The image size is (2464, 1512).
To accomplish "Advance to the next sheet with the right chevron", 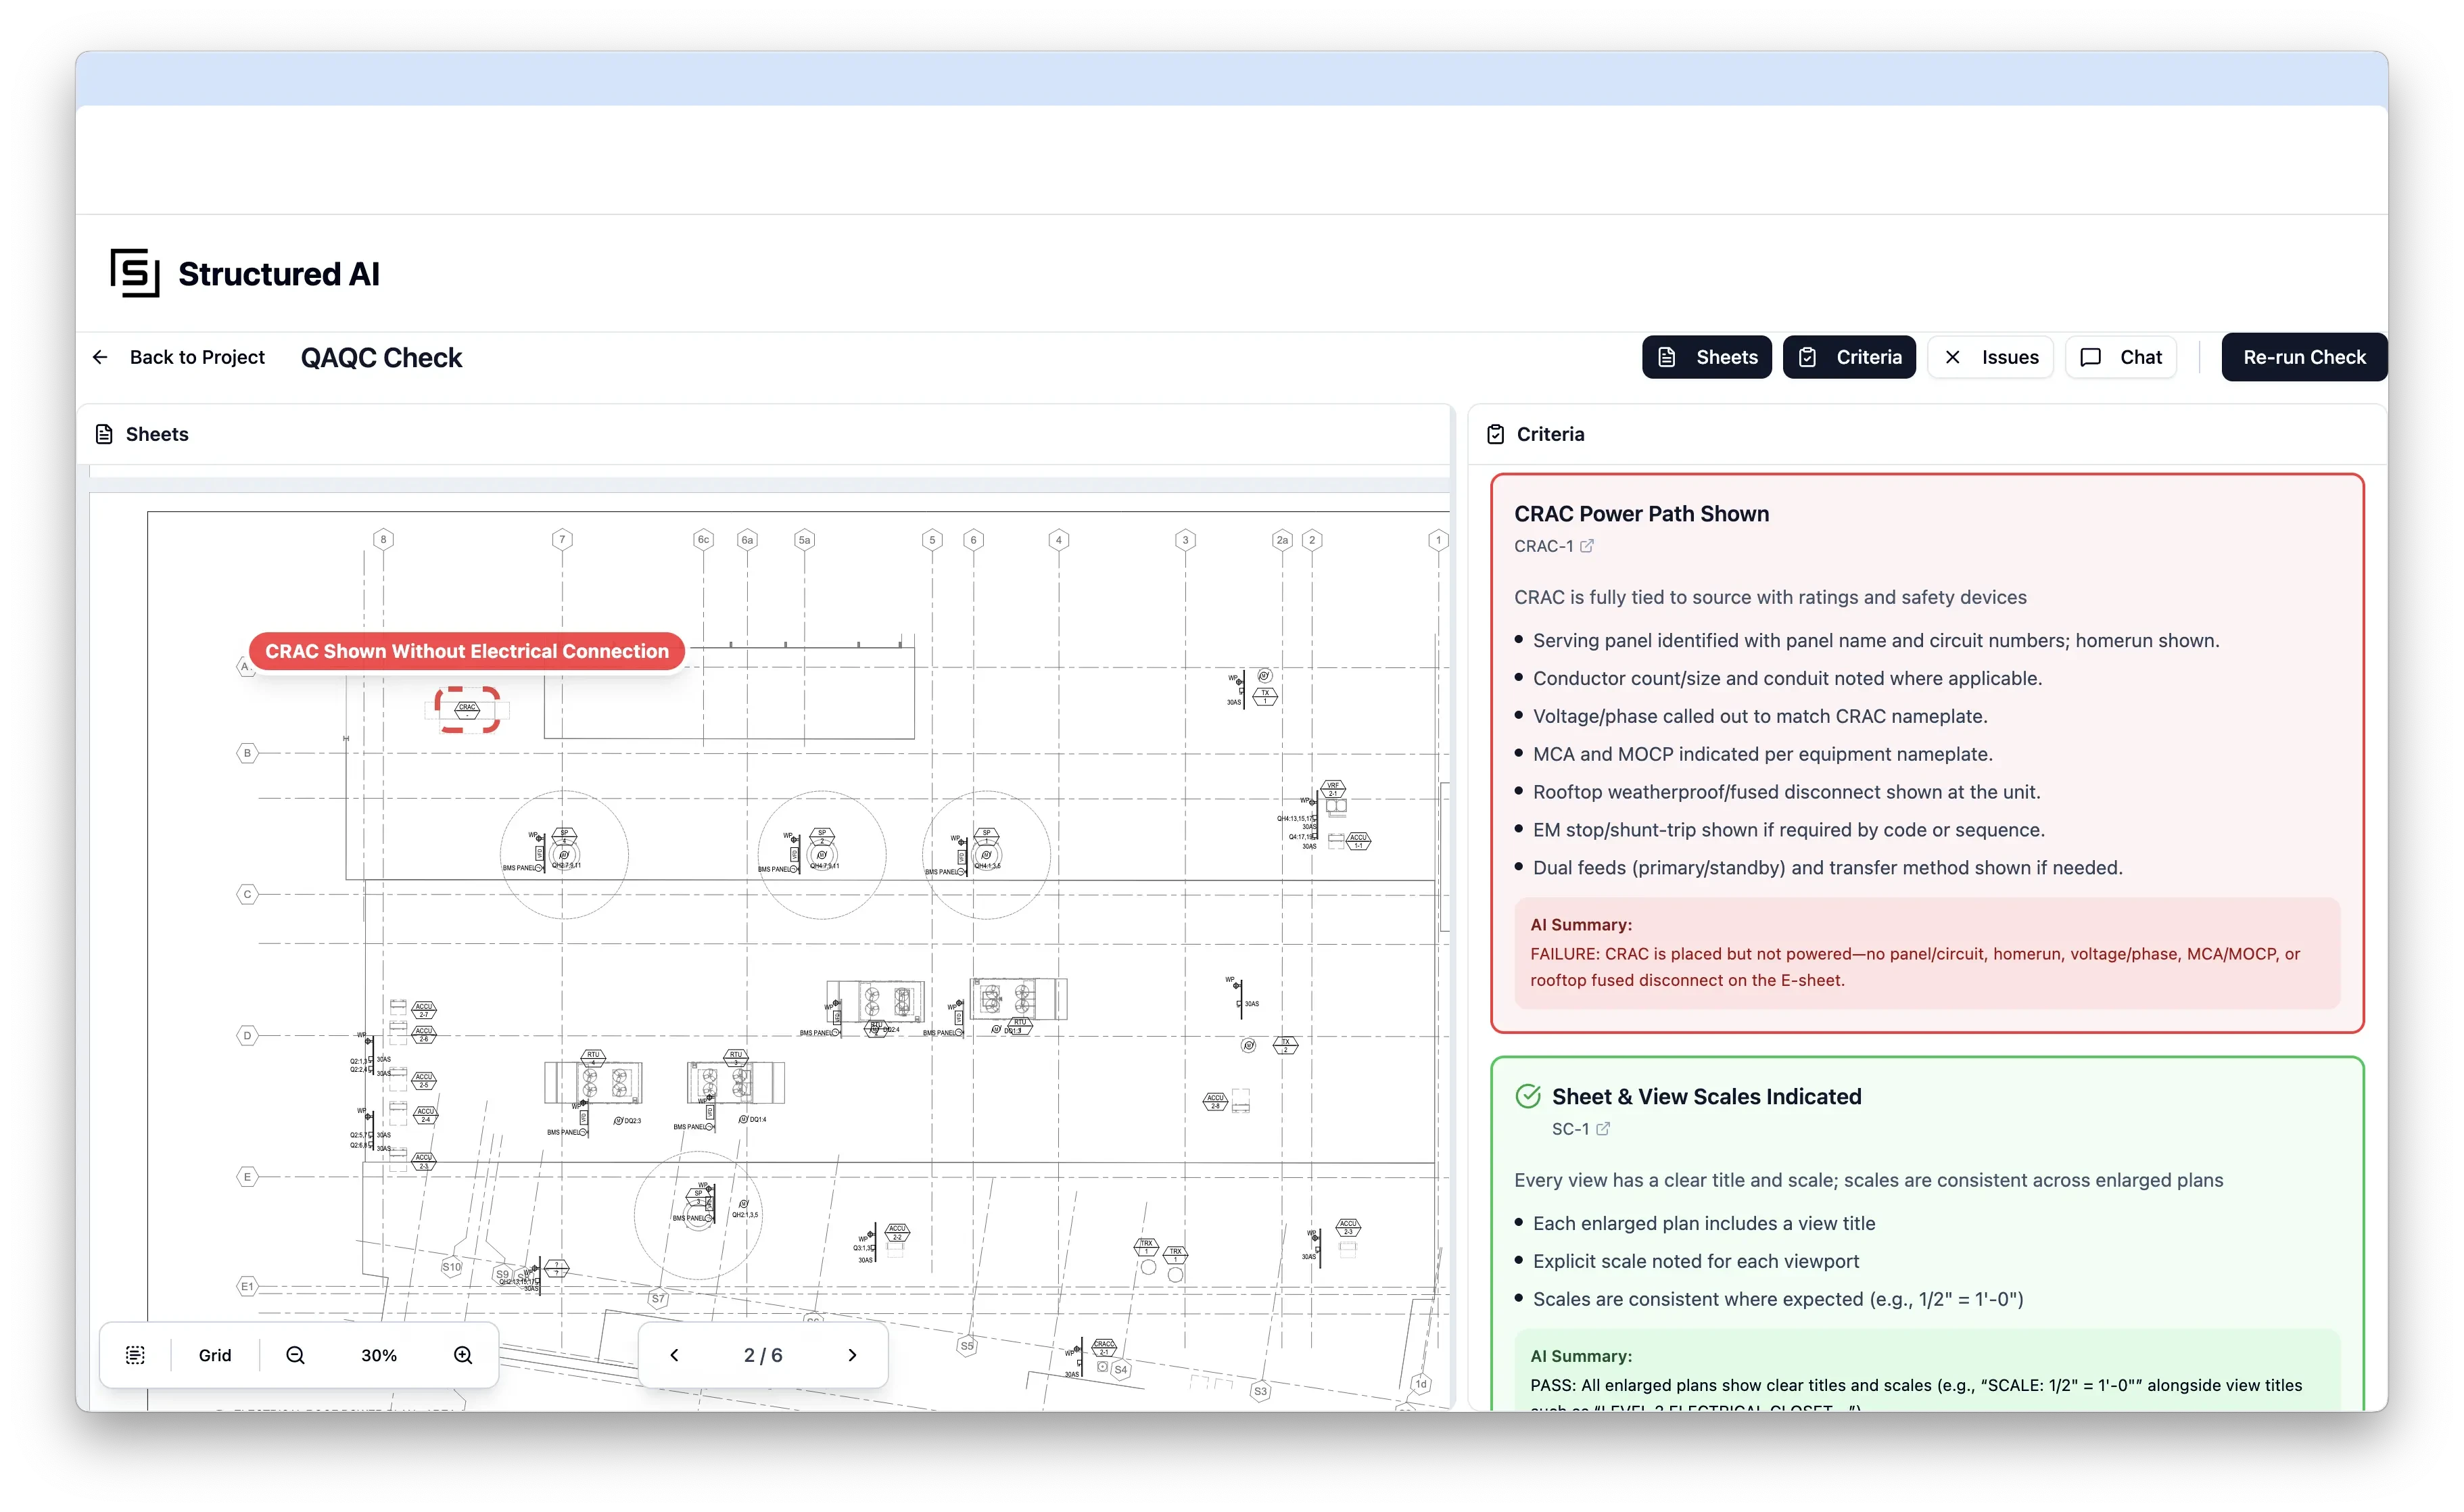I will point(852,1355).
